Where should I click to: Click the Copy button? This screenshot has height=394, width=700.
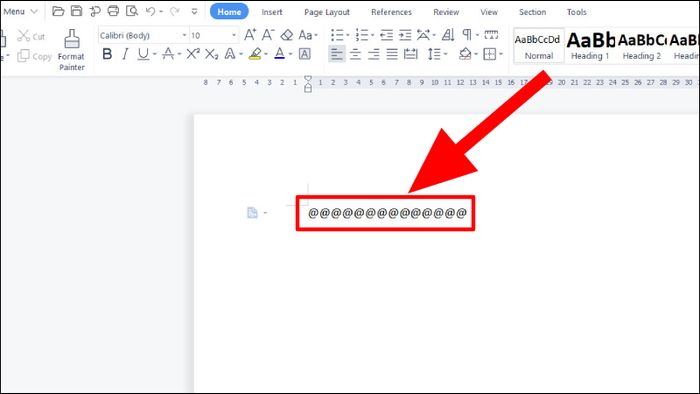(34, 56)
